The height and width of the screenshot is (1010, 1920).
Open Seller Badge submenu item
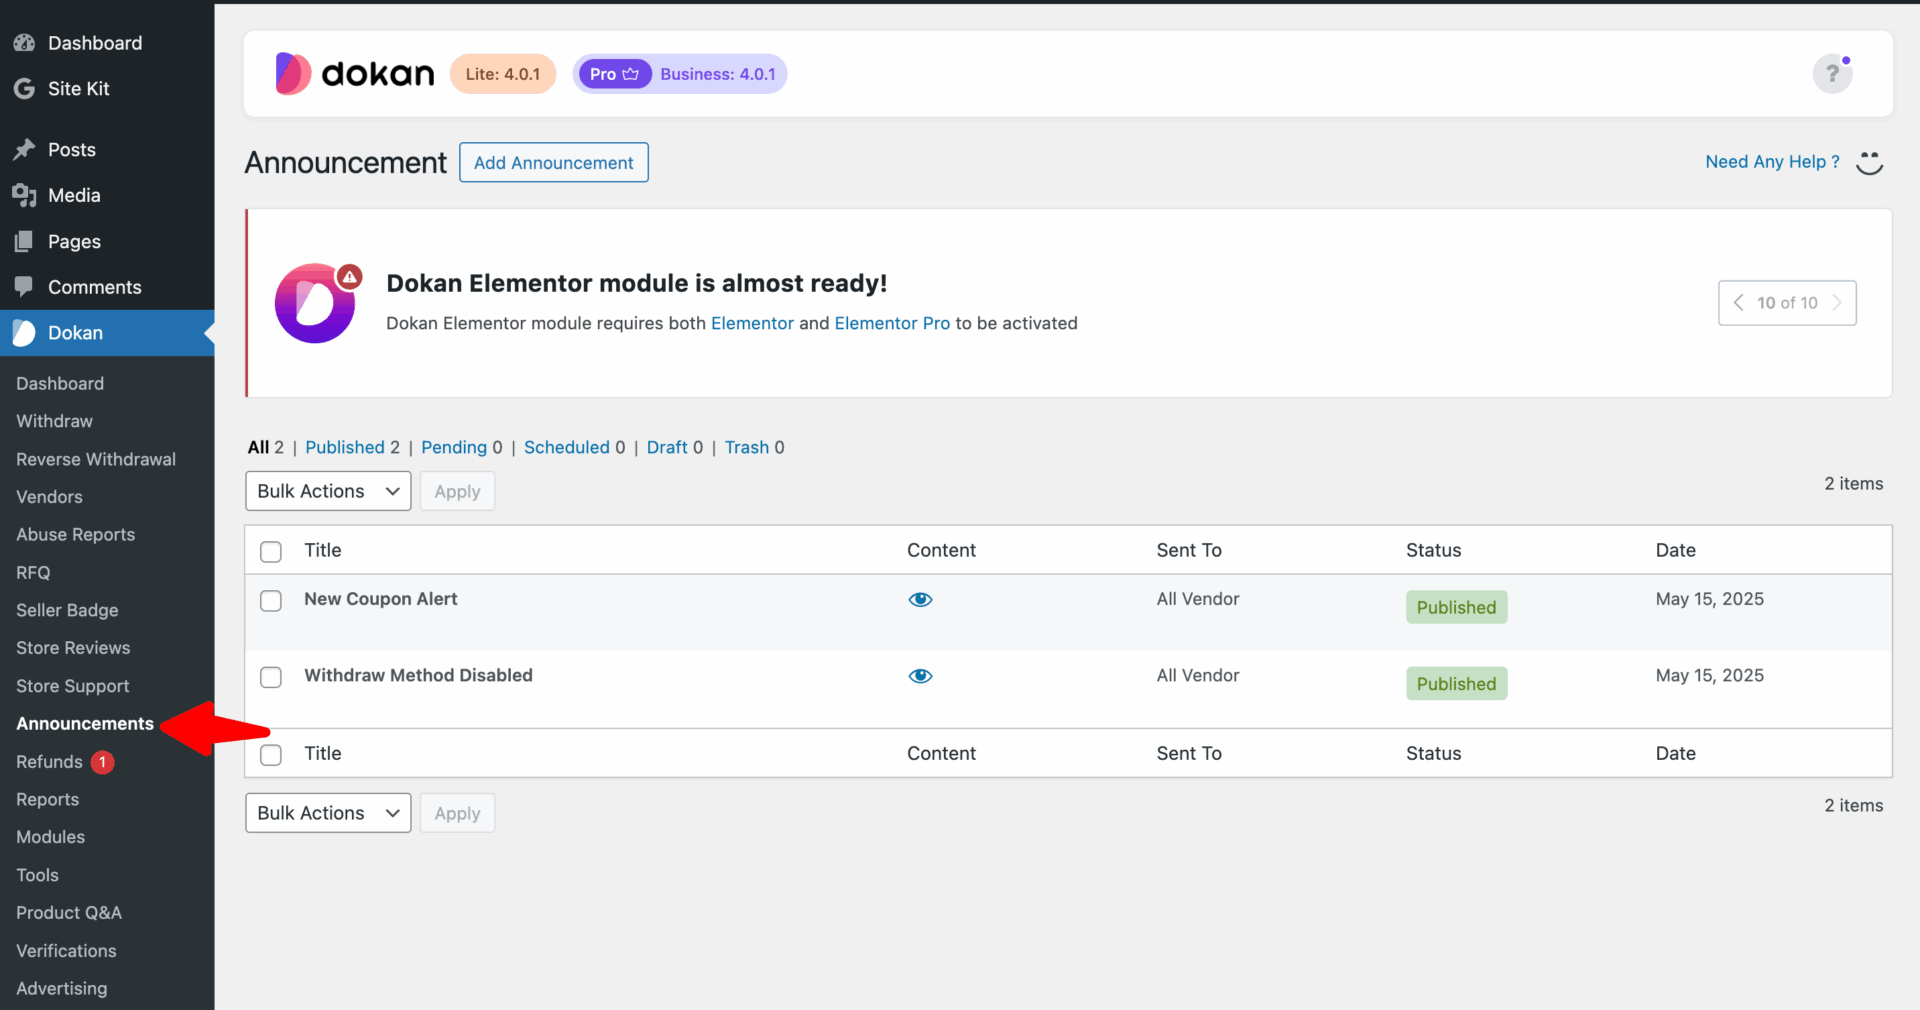click(67, 610)
